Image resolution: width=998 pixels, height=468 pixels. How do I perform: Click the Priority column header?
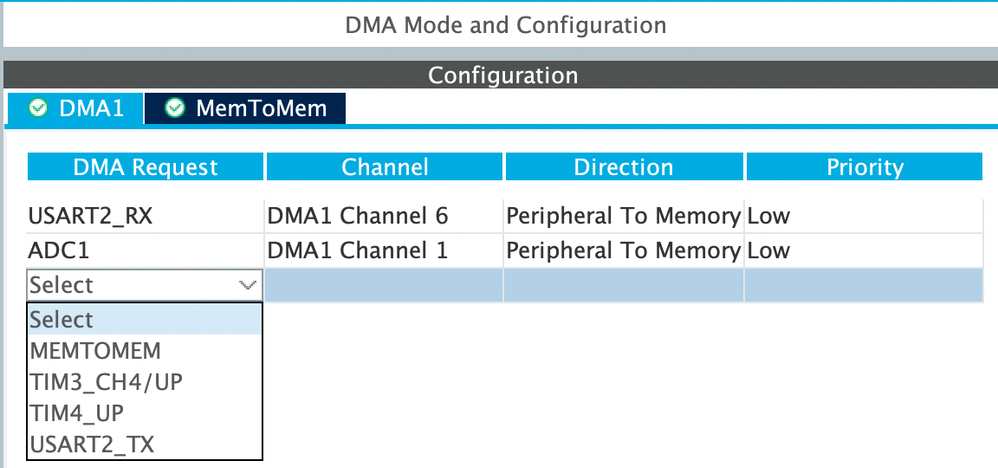(x=864, y=167)
